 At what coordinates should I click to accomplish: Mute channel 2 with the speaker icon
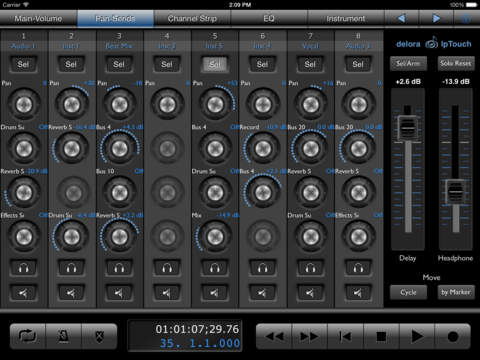click(x=71, y=293)
